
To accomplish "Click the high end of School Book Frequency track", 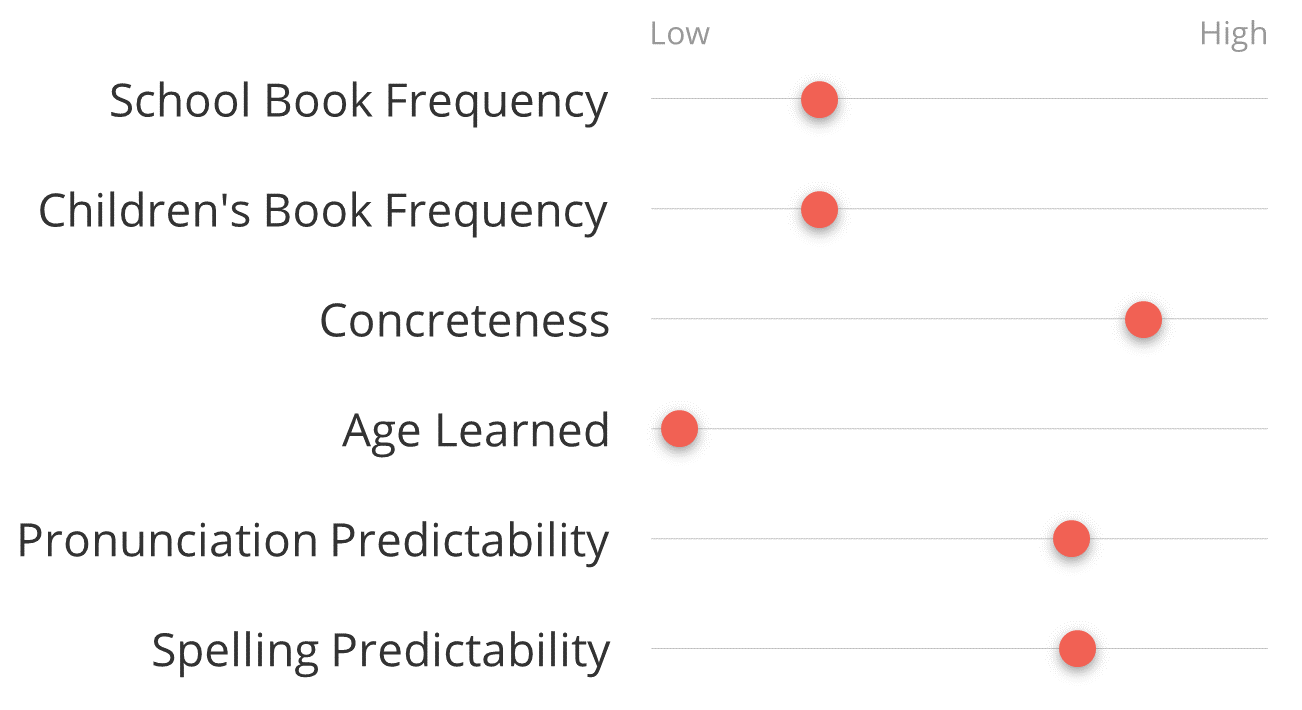I will 1260,99.
